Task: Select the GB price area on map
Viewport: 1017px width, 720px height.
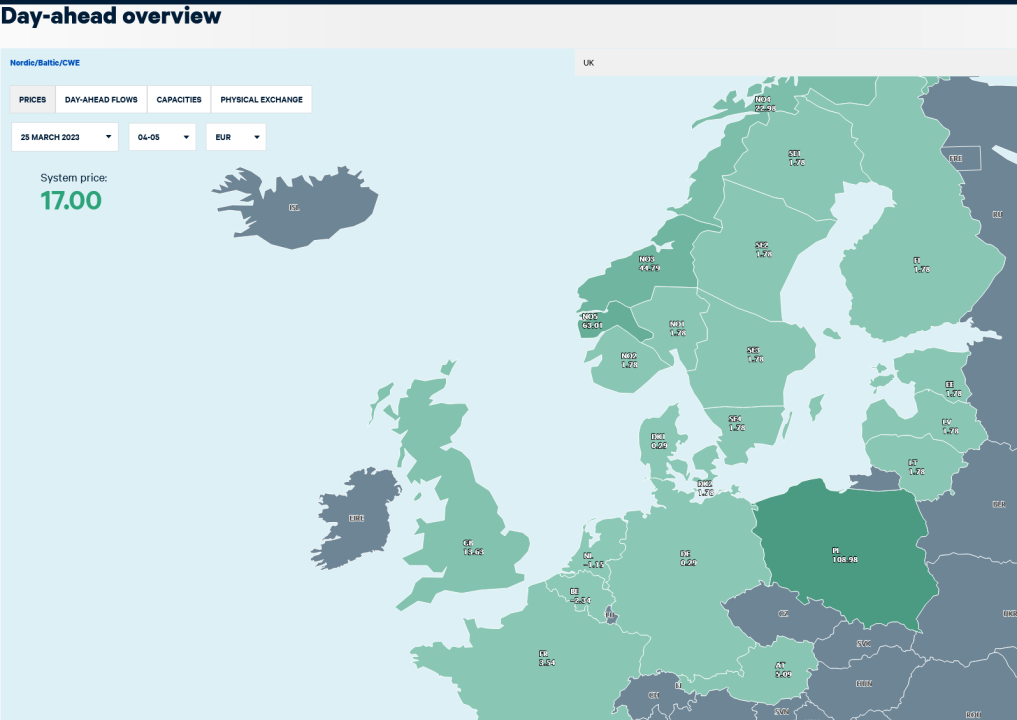Action: [472, 547]
